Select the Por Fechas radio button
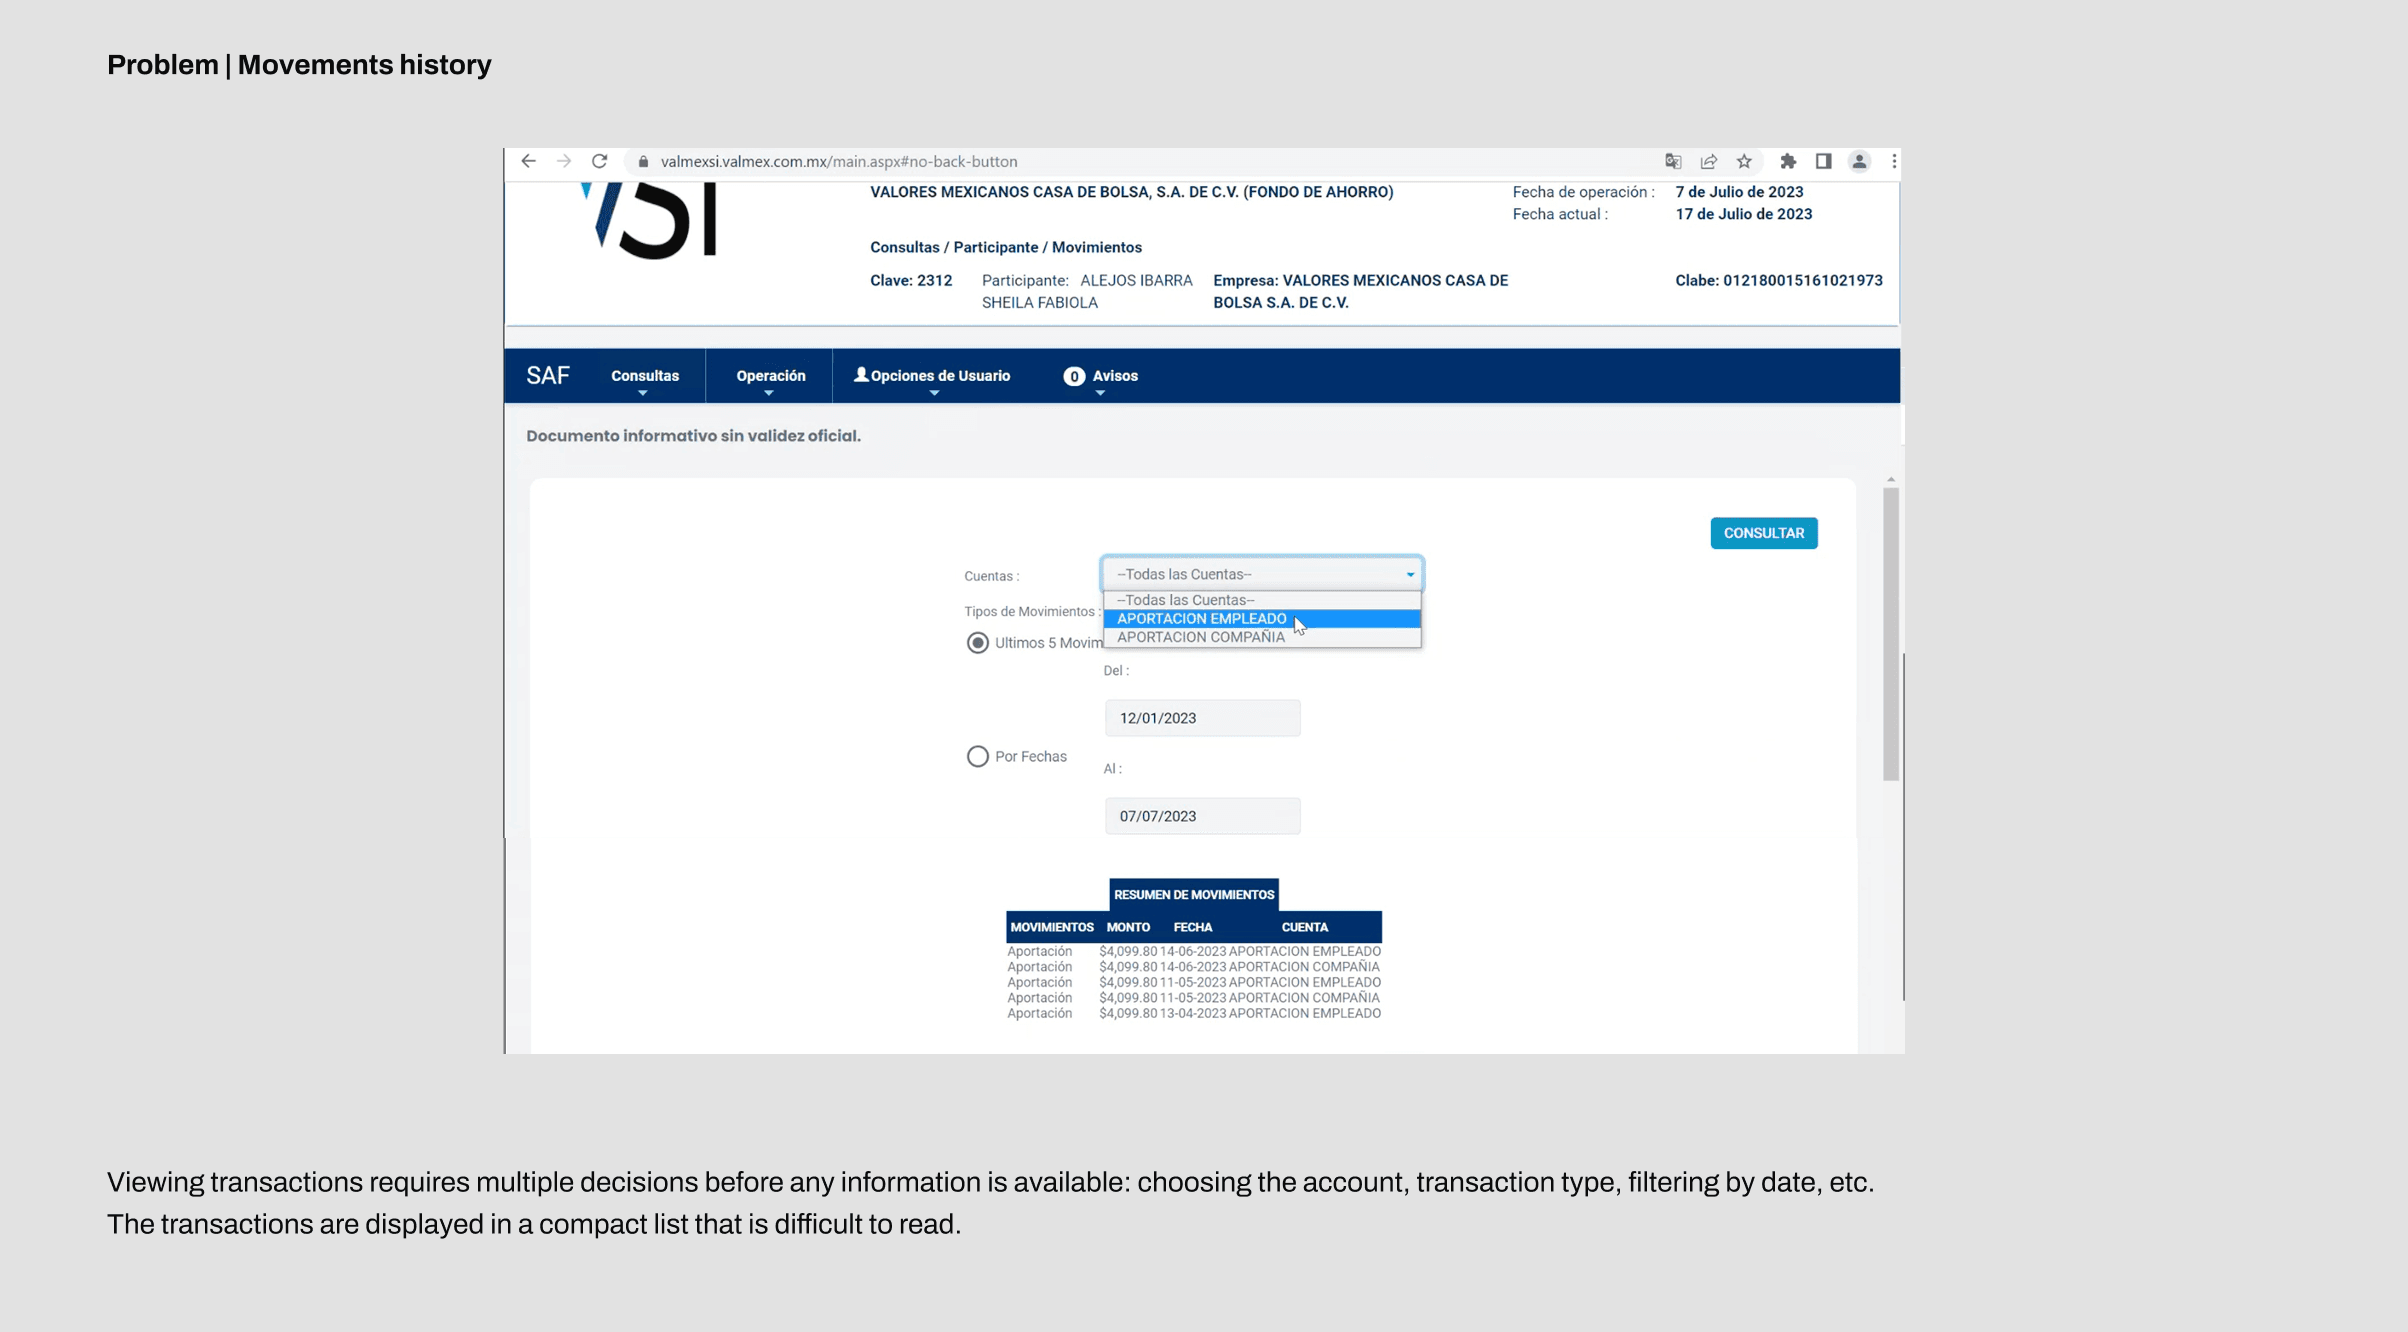This screenshot has height=1332, width=2408. [x=977, y=756]
